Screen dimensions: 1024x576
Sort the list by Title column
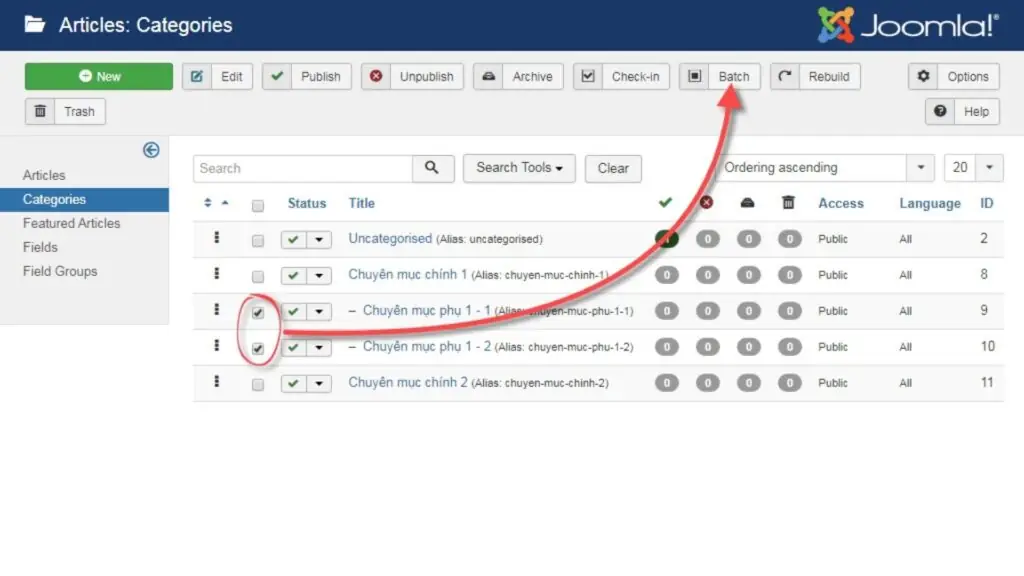(361, 203)
